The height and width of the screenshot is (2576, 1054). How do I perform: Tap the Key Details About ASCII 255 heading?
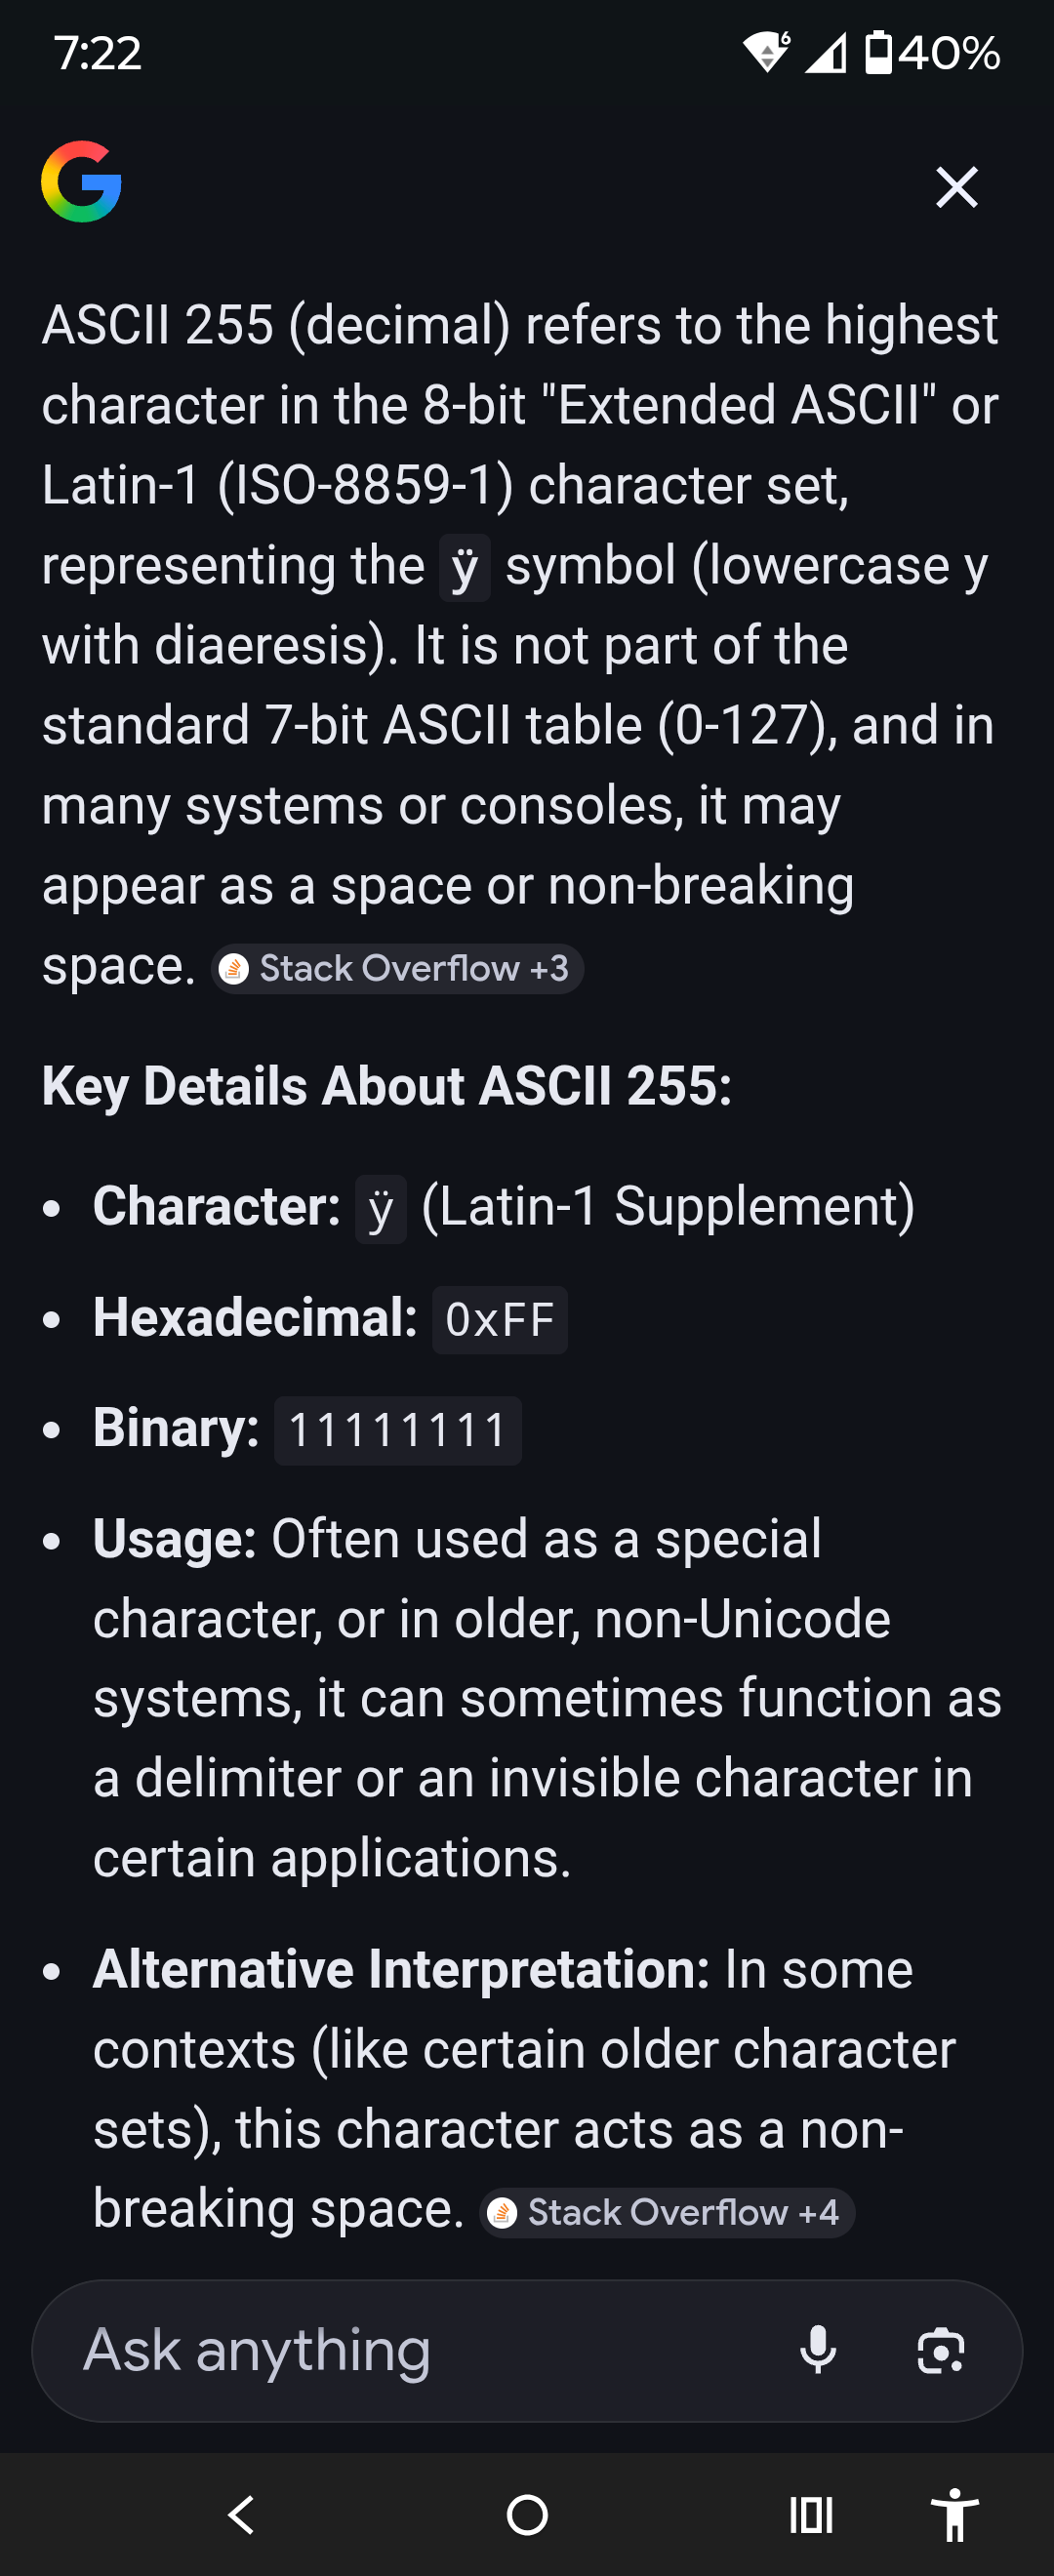387,1086
